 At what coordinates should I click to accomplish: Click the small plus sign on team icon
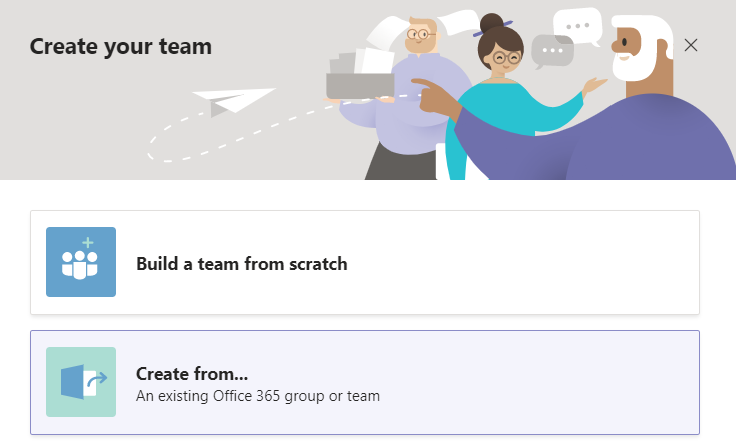88,243
